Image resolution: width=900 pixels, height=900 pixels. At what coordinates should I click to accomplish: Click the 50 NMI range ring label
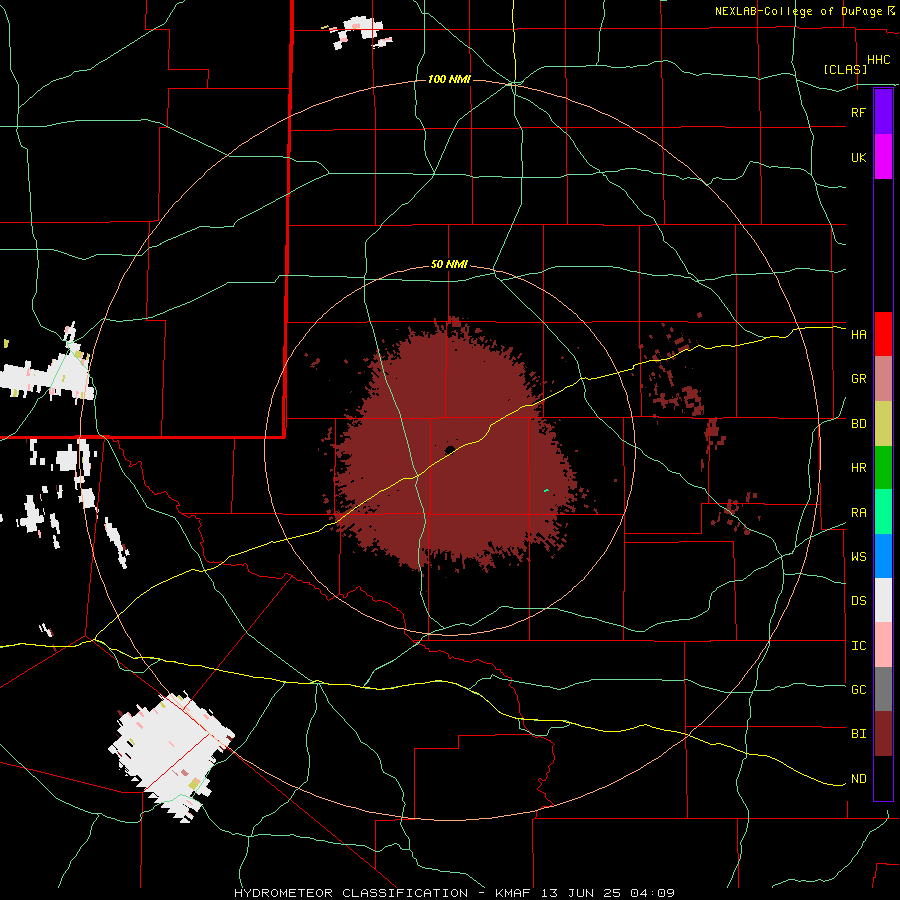[x=449, y=265]
